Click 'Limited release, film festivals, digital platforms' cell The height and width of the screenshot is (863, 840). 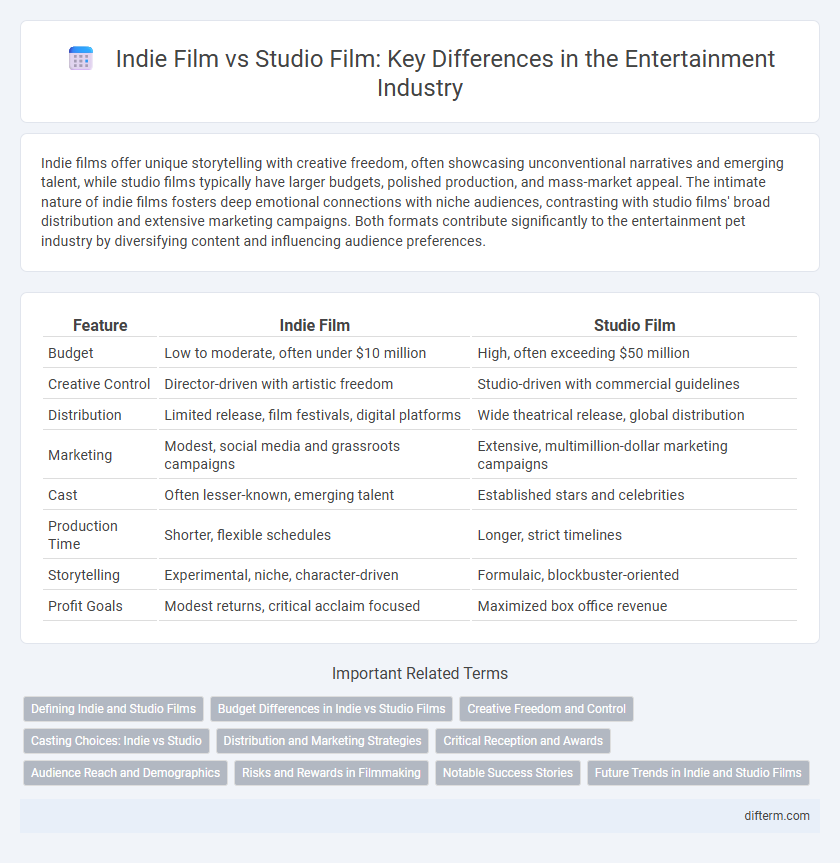(x=313, y=415)
